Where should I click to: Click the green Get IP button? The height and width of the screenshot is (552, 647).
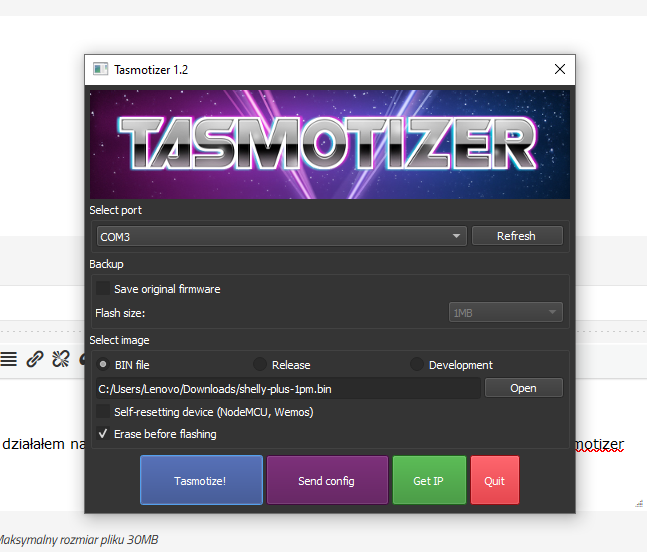pos(429,480)
